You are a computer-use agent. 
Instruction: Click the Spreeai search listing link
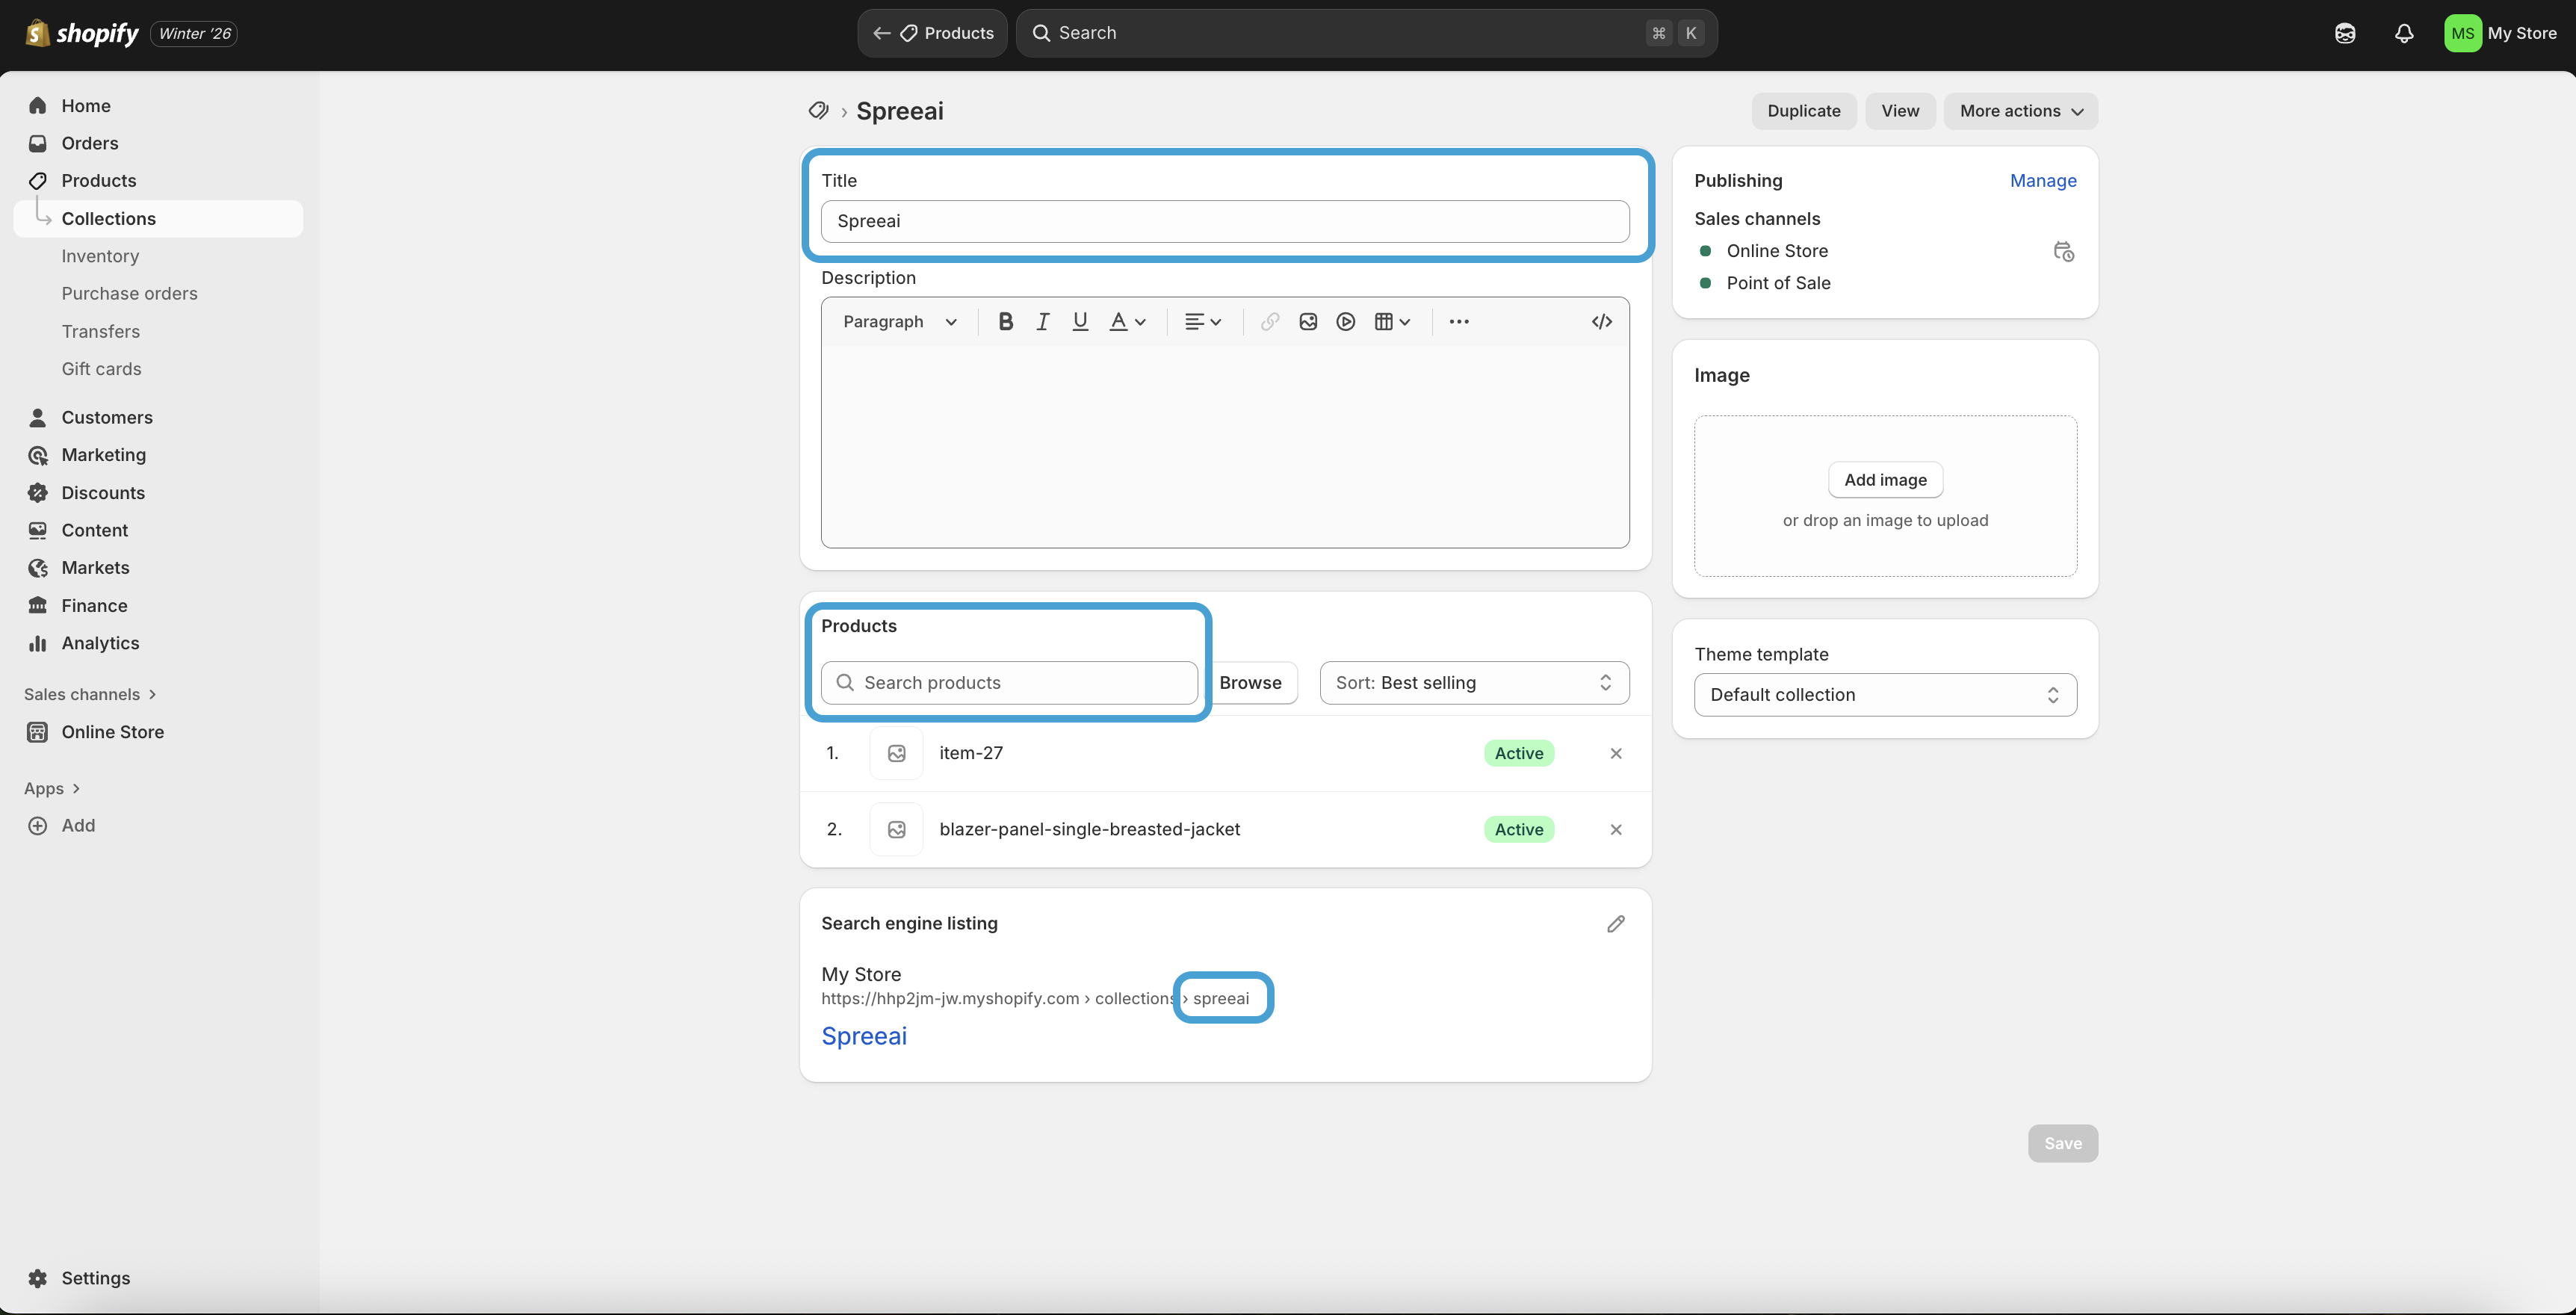click(864, 1036)
